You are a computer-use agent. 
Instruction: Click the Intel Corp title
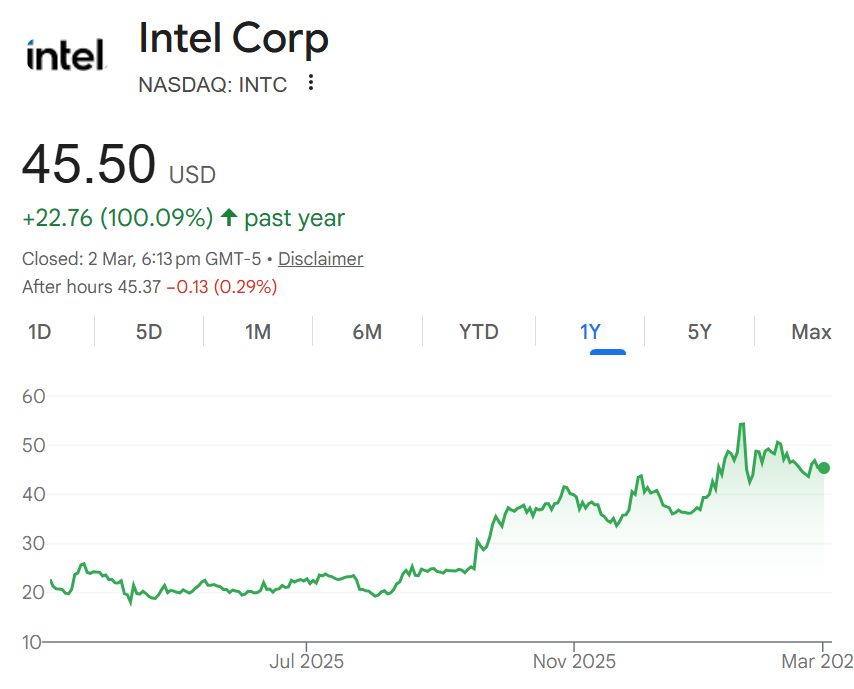point(233,39)
